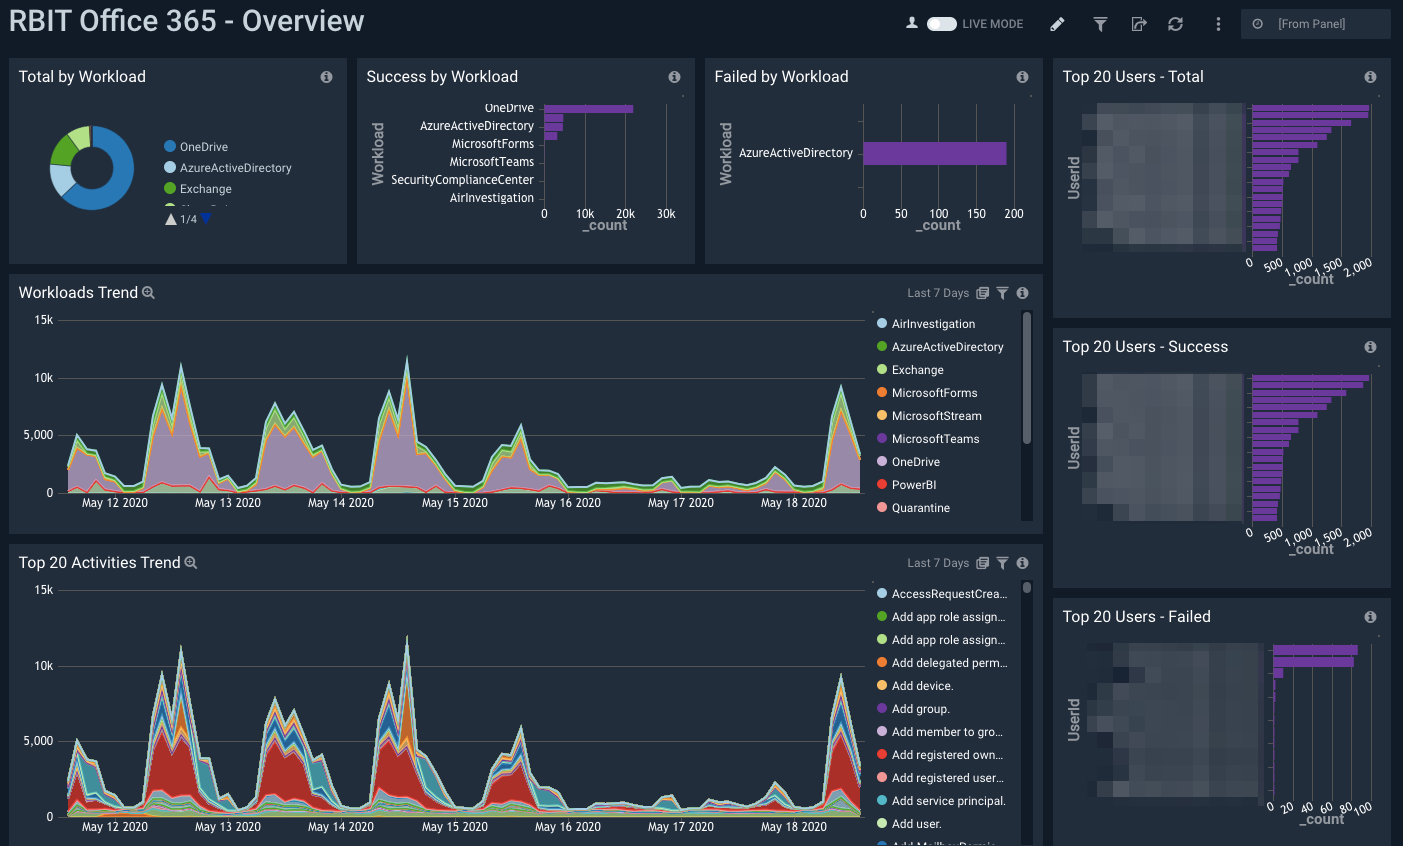Toggle Add user. legend entry
Screen dimensions: 1403x846
[x=909, y=824]
